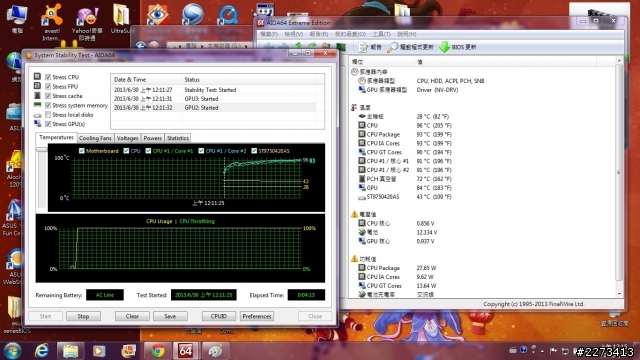Click the green BIOS update arrow icon
The image size is (640, 360).
coord(444,47)
